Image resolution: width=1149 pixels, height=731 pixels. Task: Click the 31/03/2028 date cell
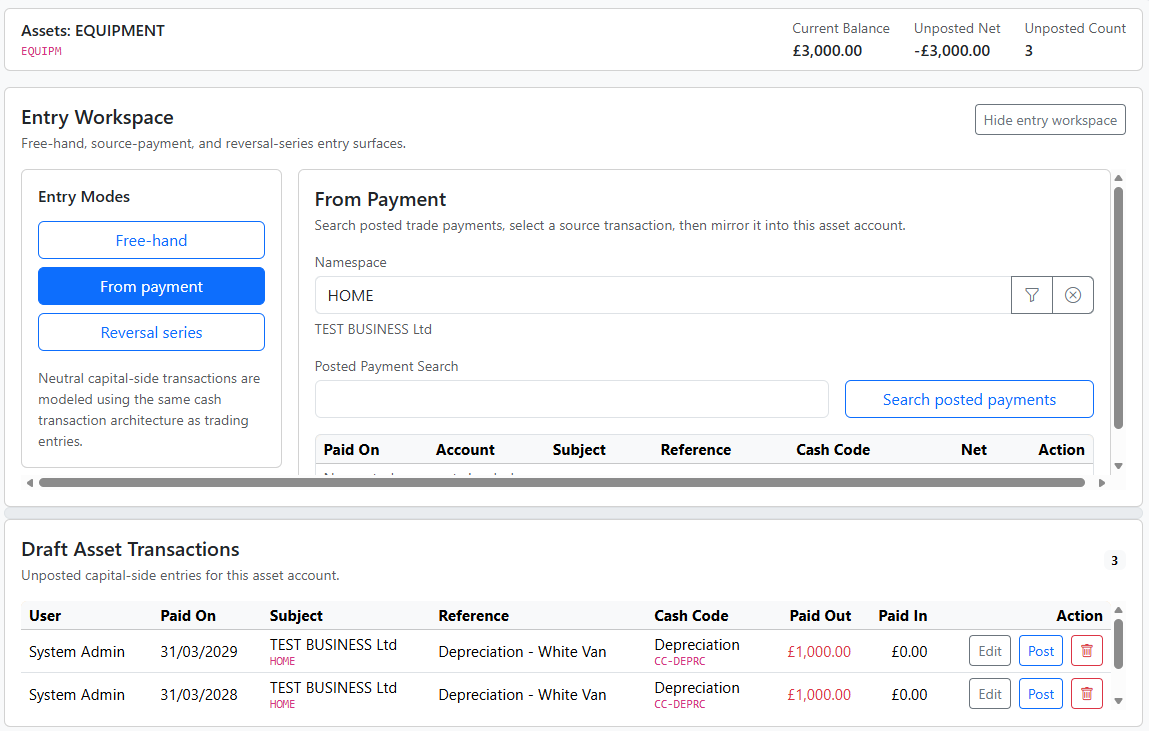pyautogui.click(x=199, y=694)
